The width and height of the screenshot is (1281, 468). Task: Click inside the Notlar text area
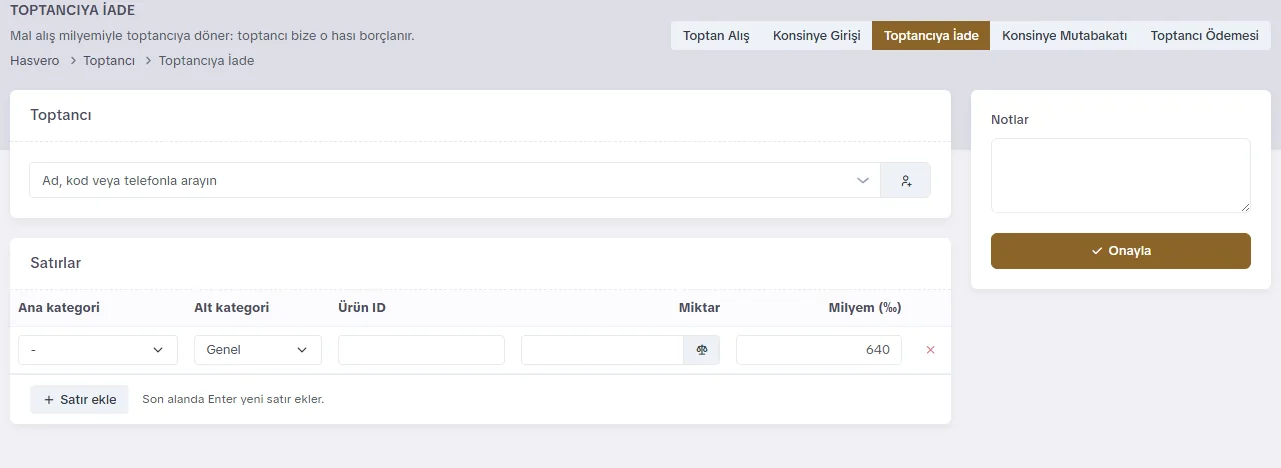click(x=1120, y=175)
